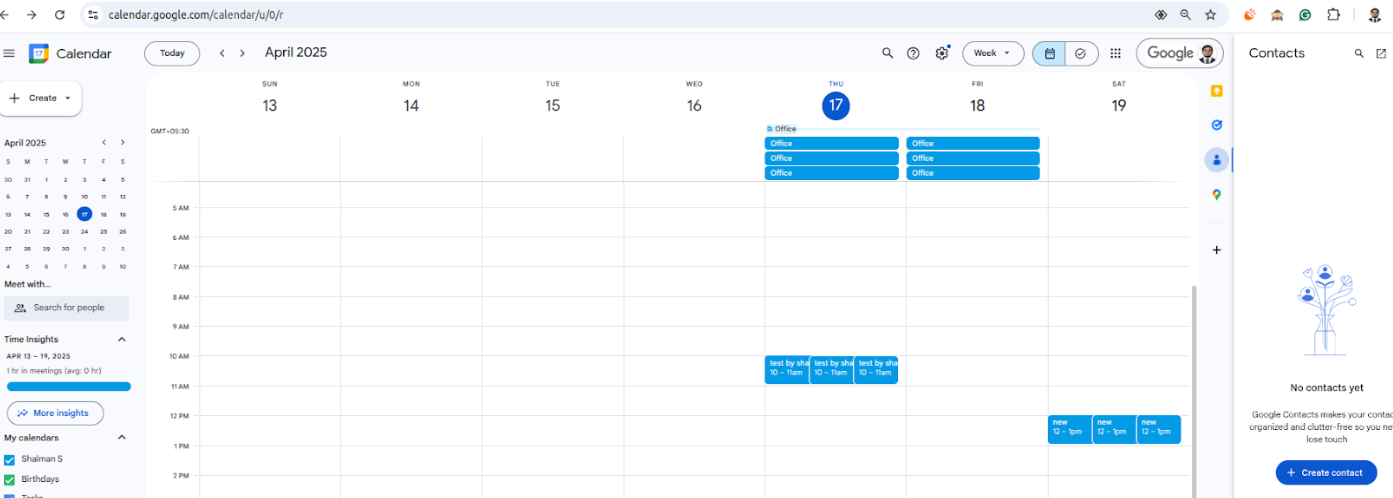
Task: Open the main menu hamburger icon
Action: tap(9, 54)
